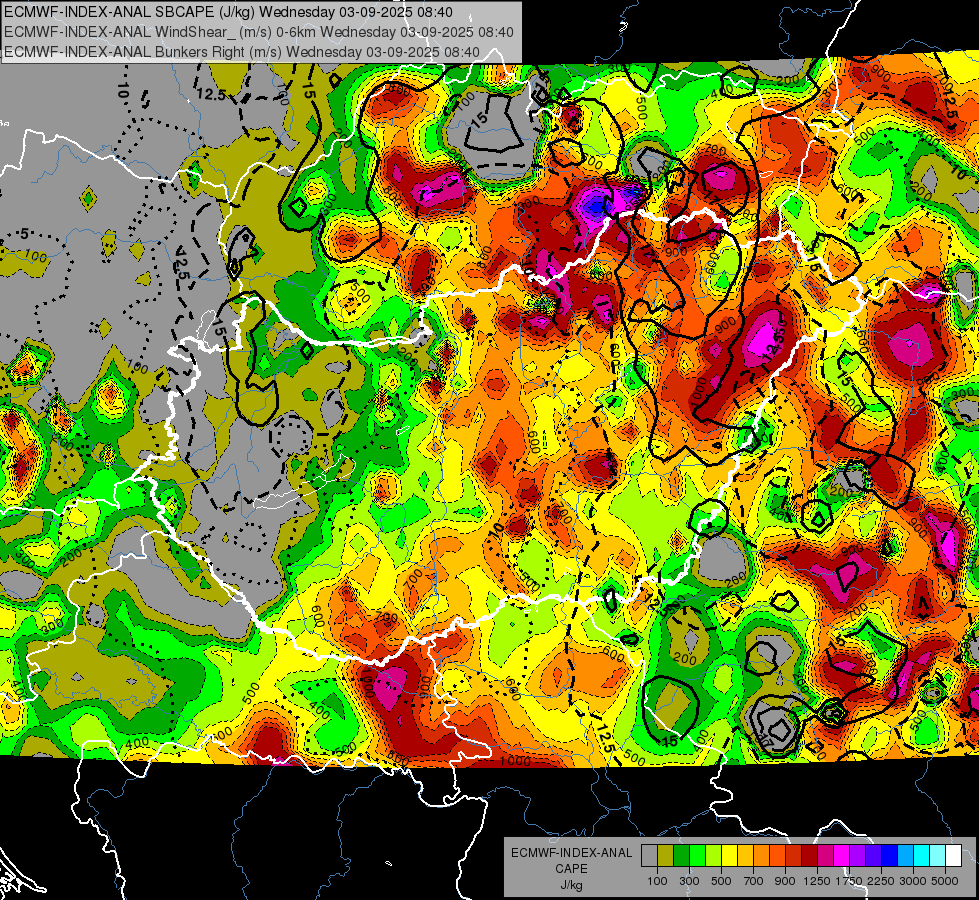Click the legend tick label 300
The height and width of the screenshot is (900, 979).
689,881
